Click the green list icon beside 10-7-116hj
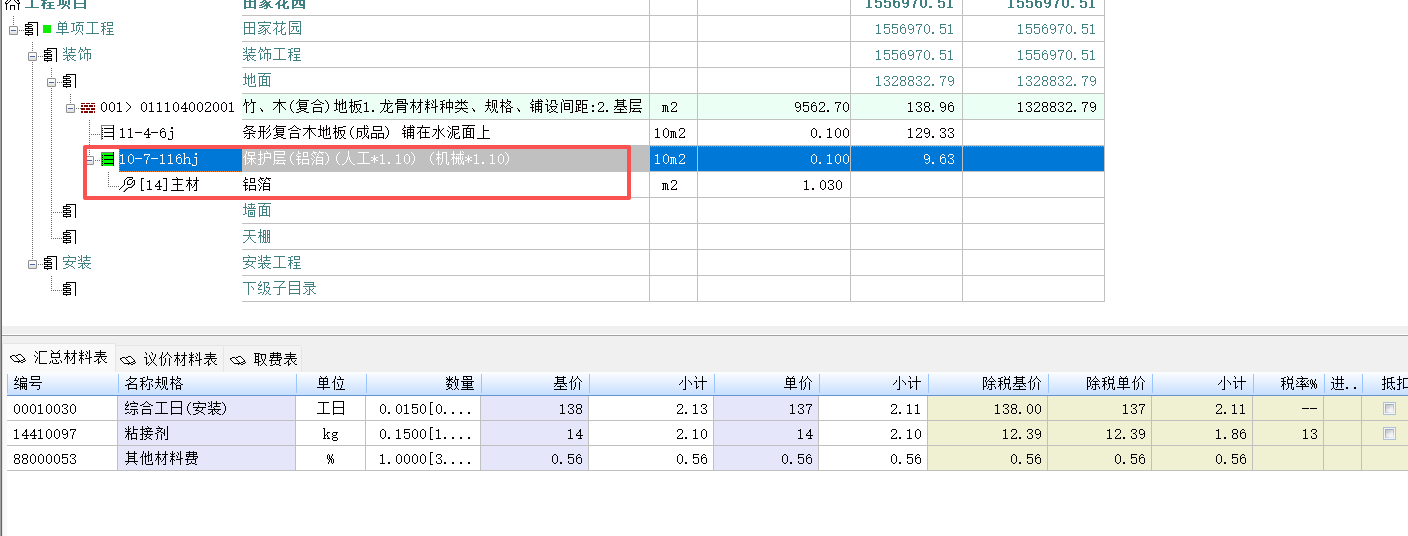 click(x=107, y=159)
